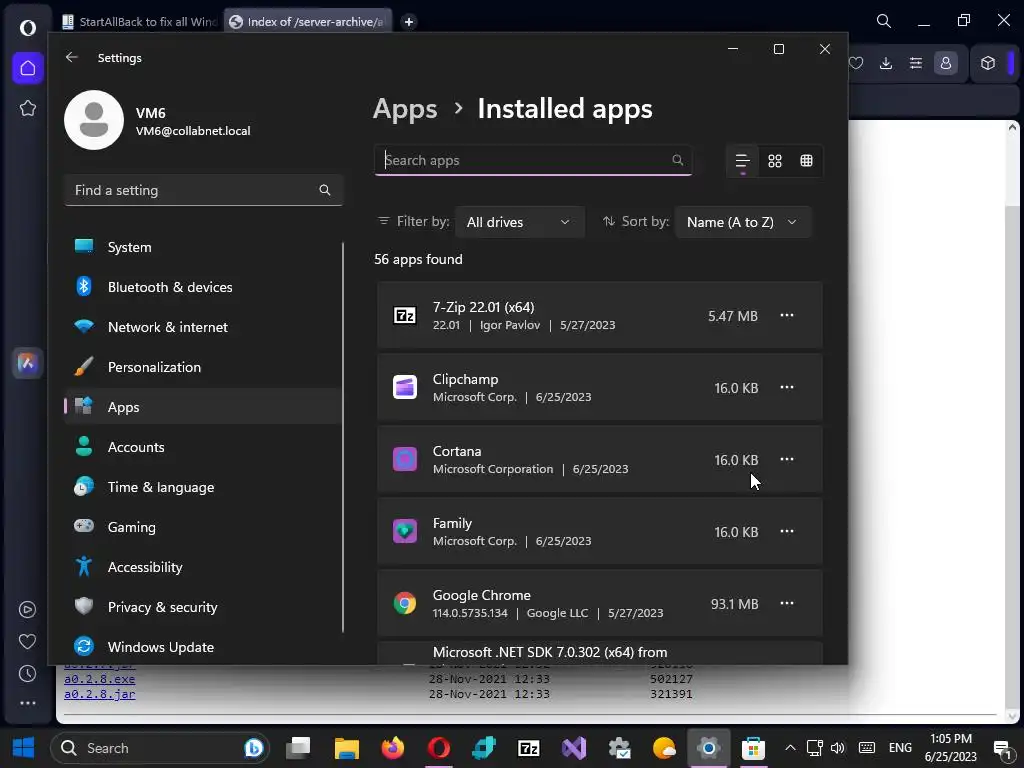This screenshot has height=768, width=1024.
Task: Click the back arrow in Settings
Action: pyautogui.click(x=72, y=57)
